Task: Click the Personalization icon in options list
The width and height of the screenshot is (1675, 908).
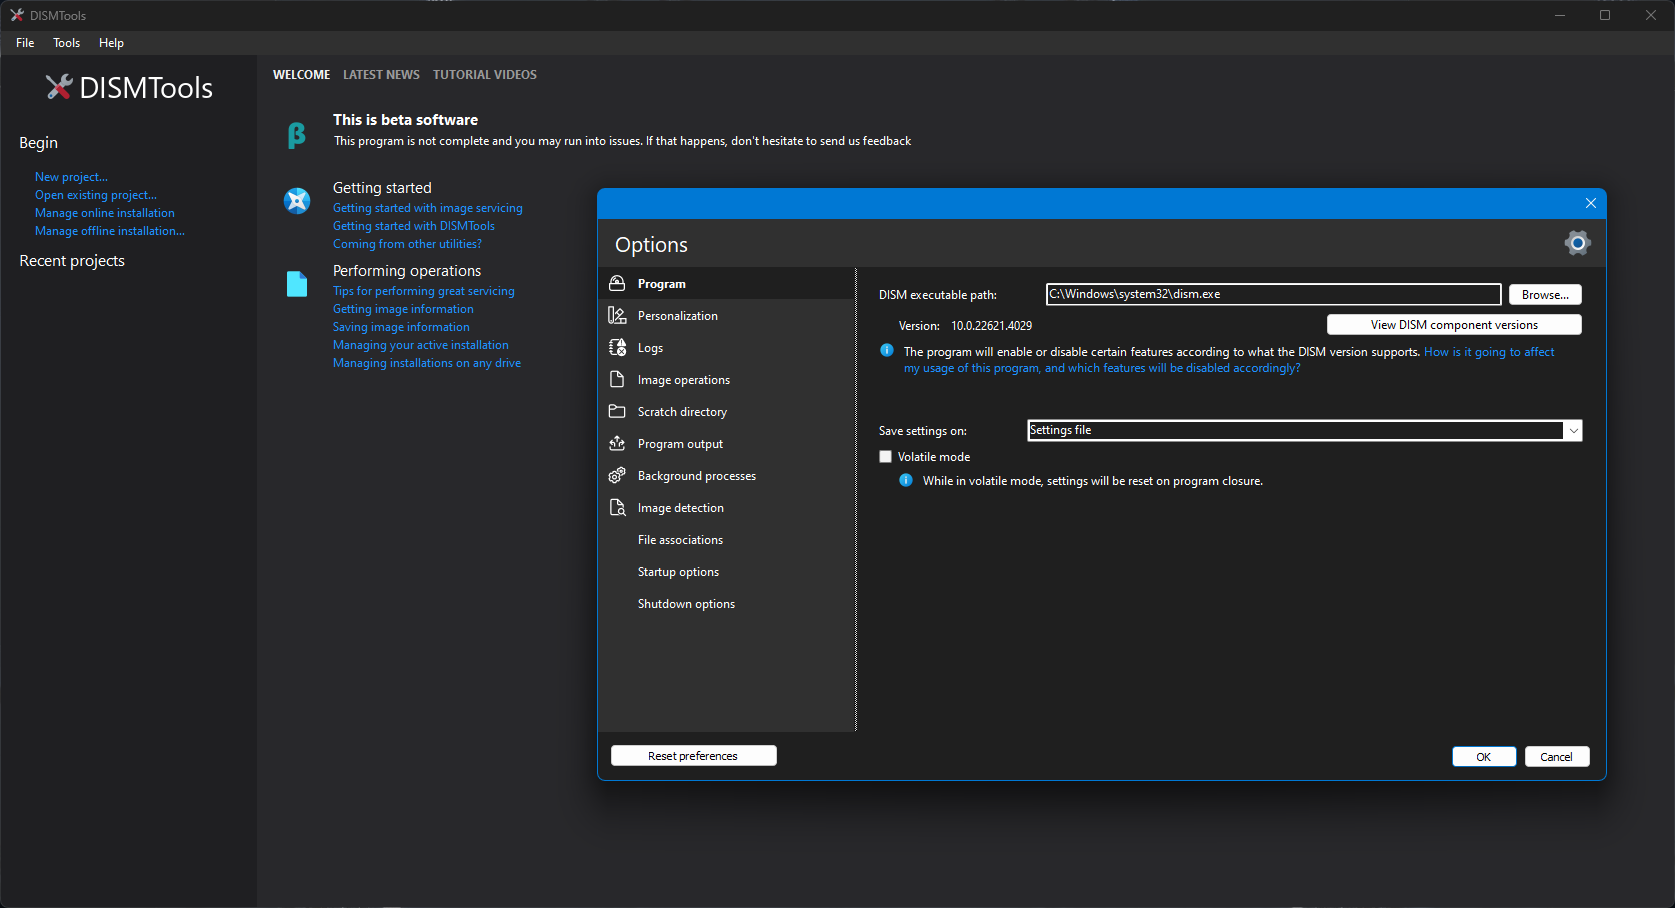Action: [x=617, y=315]
